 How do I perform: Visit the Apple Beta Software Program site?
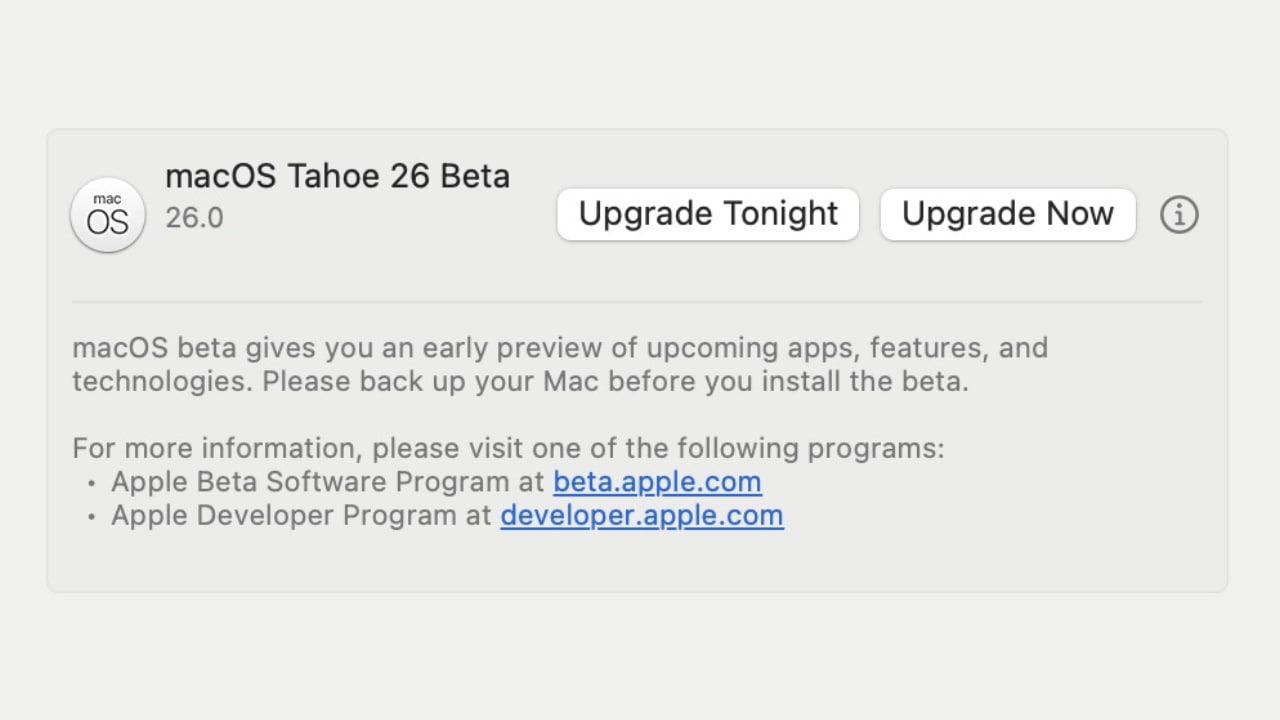[x=657, y=482]
